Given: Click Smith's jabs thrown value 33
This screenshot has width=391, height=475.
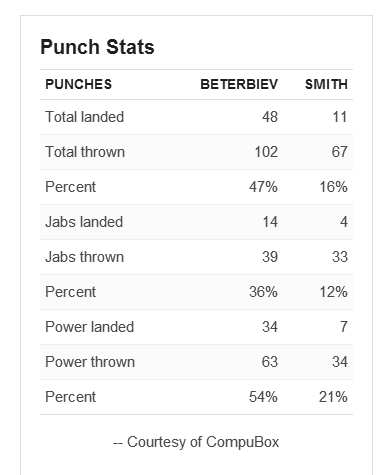Looking at the screenshot, I should click(x=340, y=257).
